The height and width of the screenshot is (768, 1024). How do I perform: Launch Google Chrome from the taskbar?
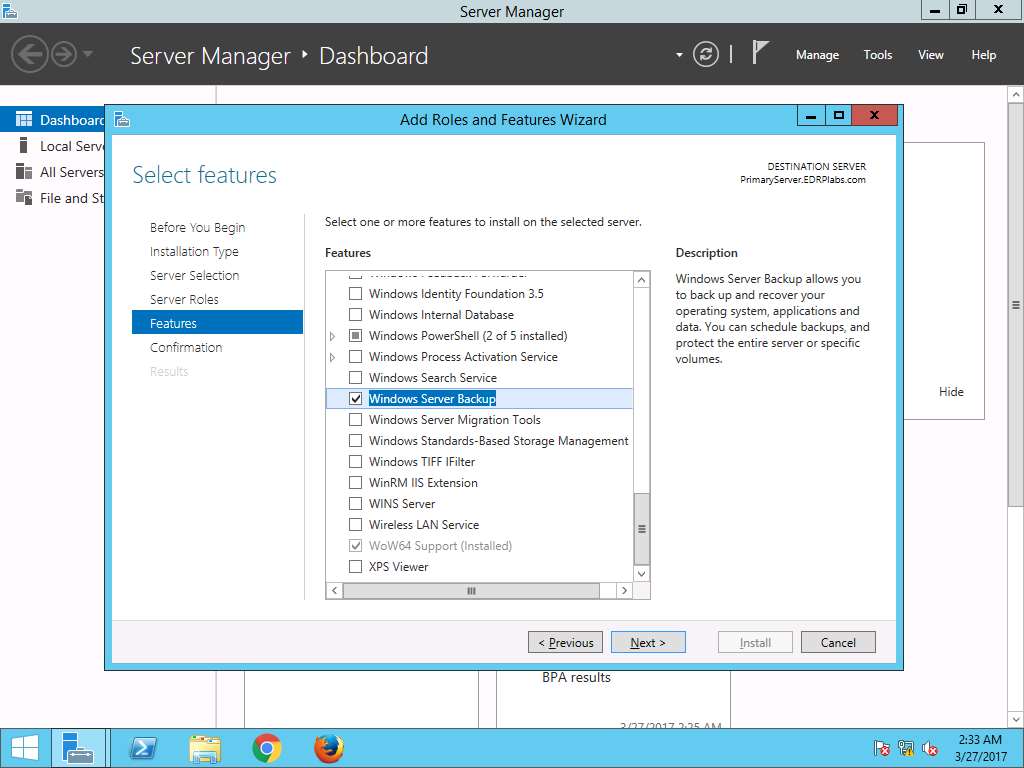[266, 748]
